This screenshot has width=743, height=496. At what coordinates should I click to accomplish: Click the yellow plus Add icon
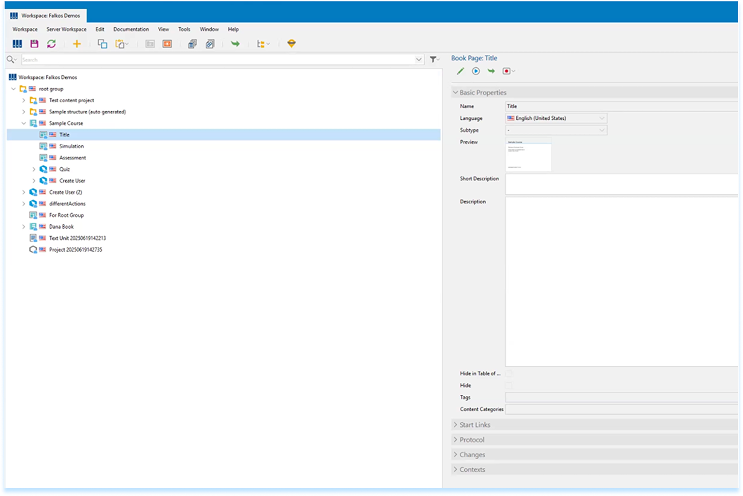click(x=77, y=45)
